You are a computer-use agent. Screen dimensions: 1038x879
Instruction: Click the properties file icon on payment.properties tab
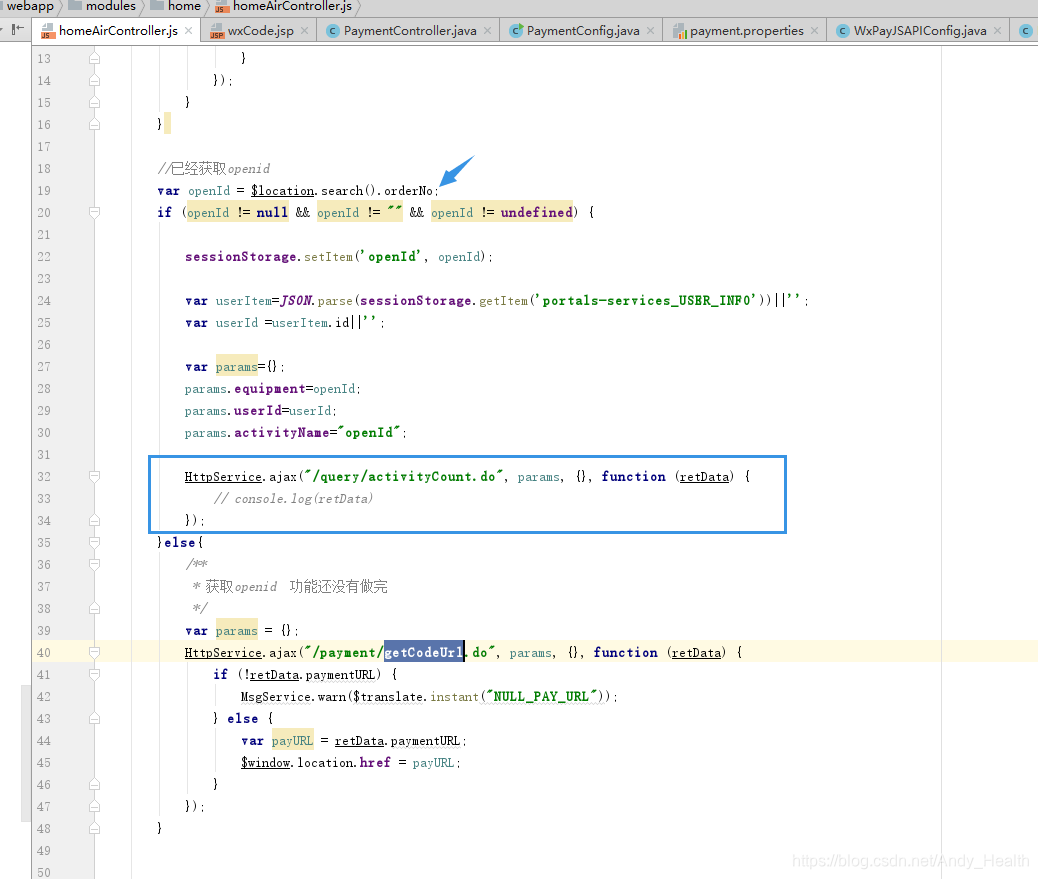coord(680,31)
